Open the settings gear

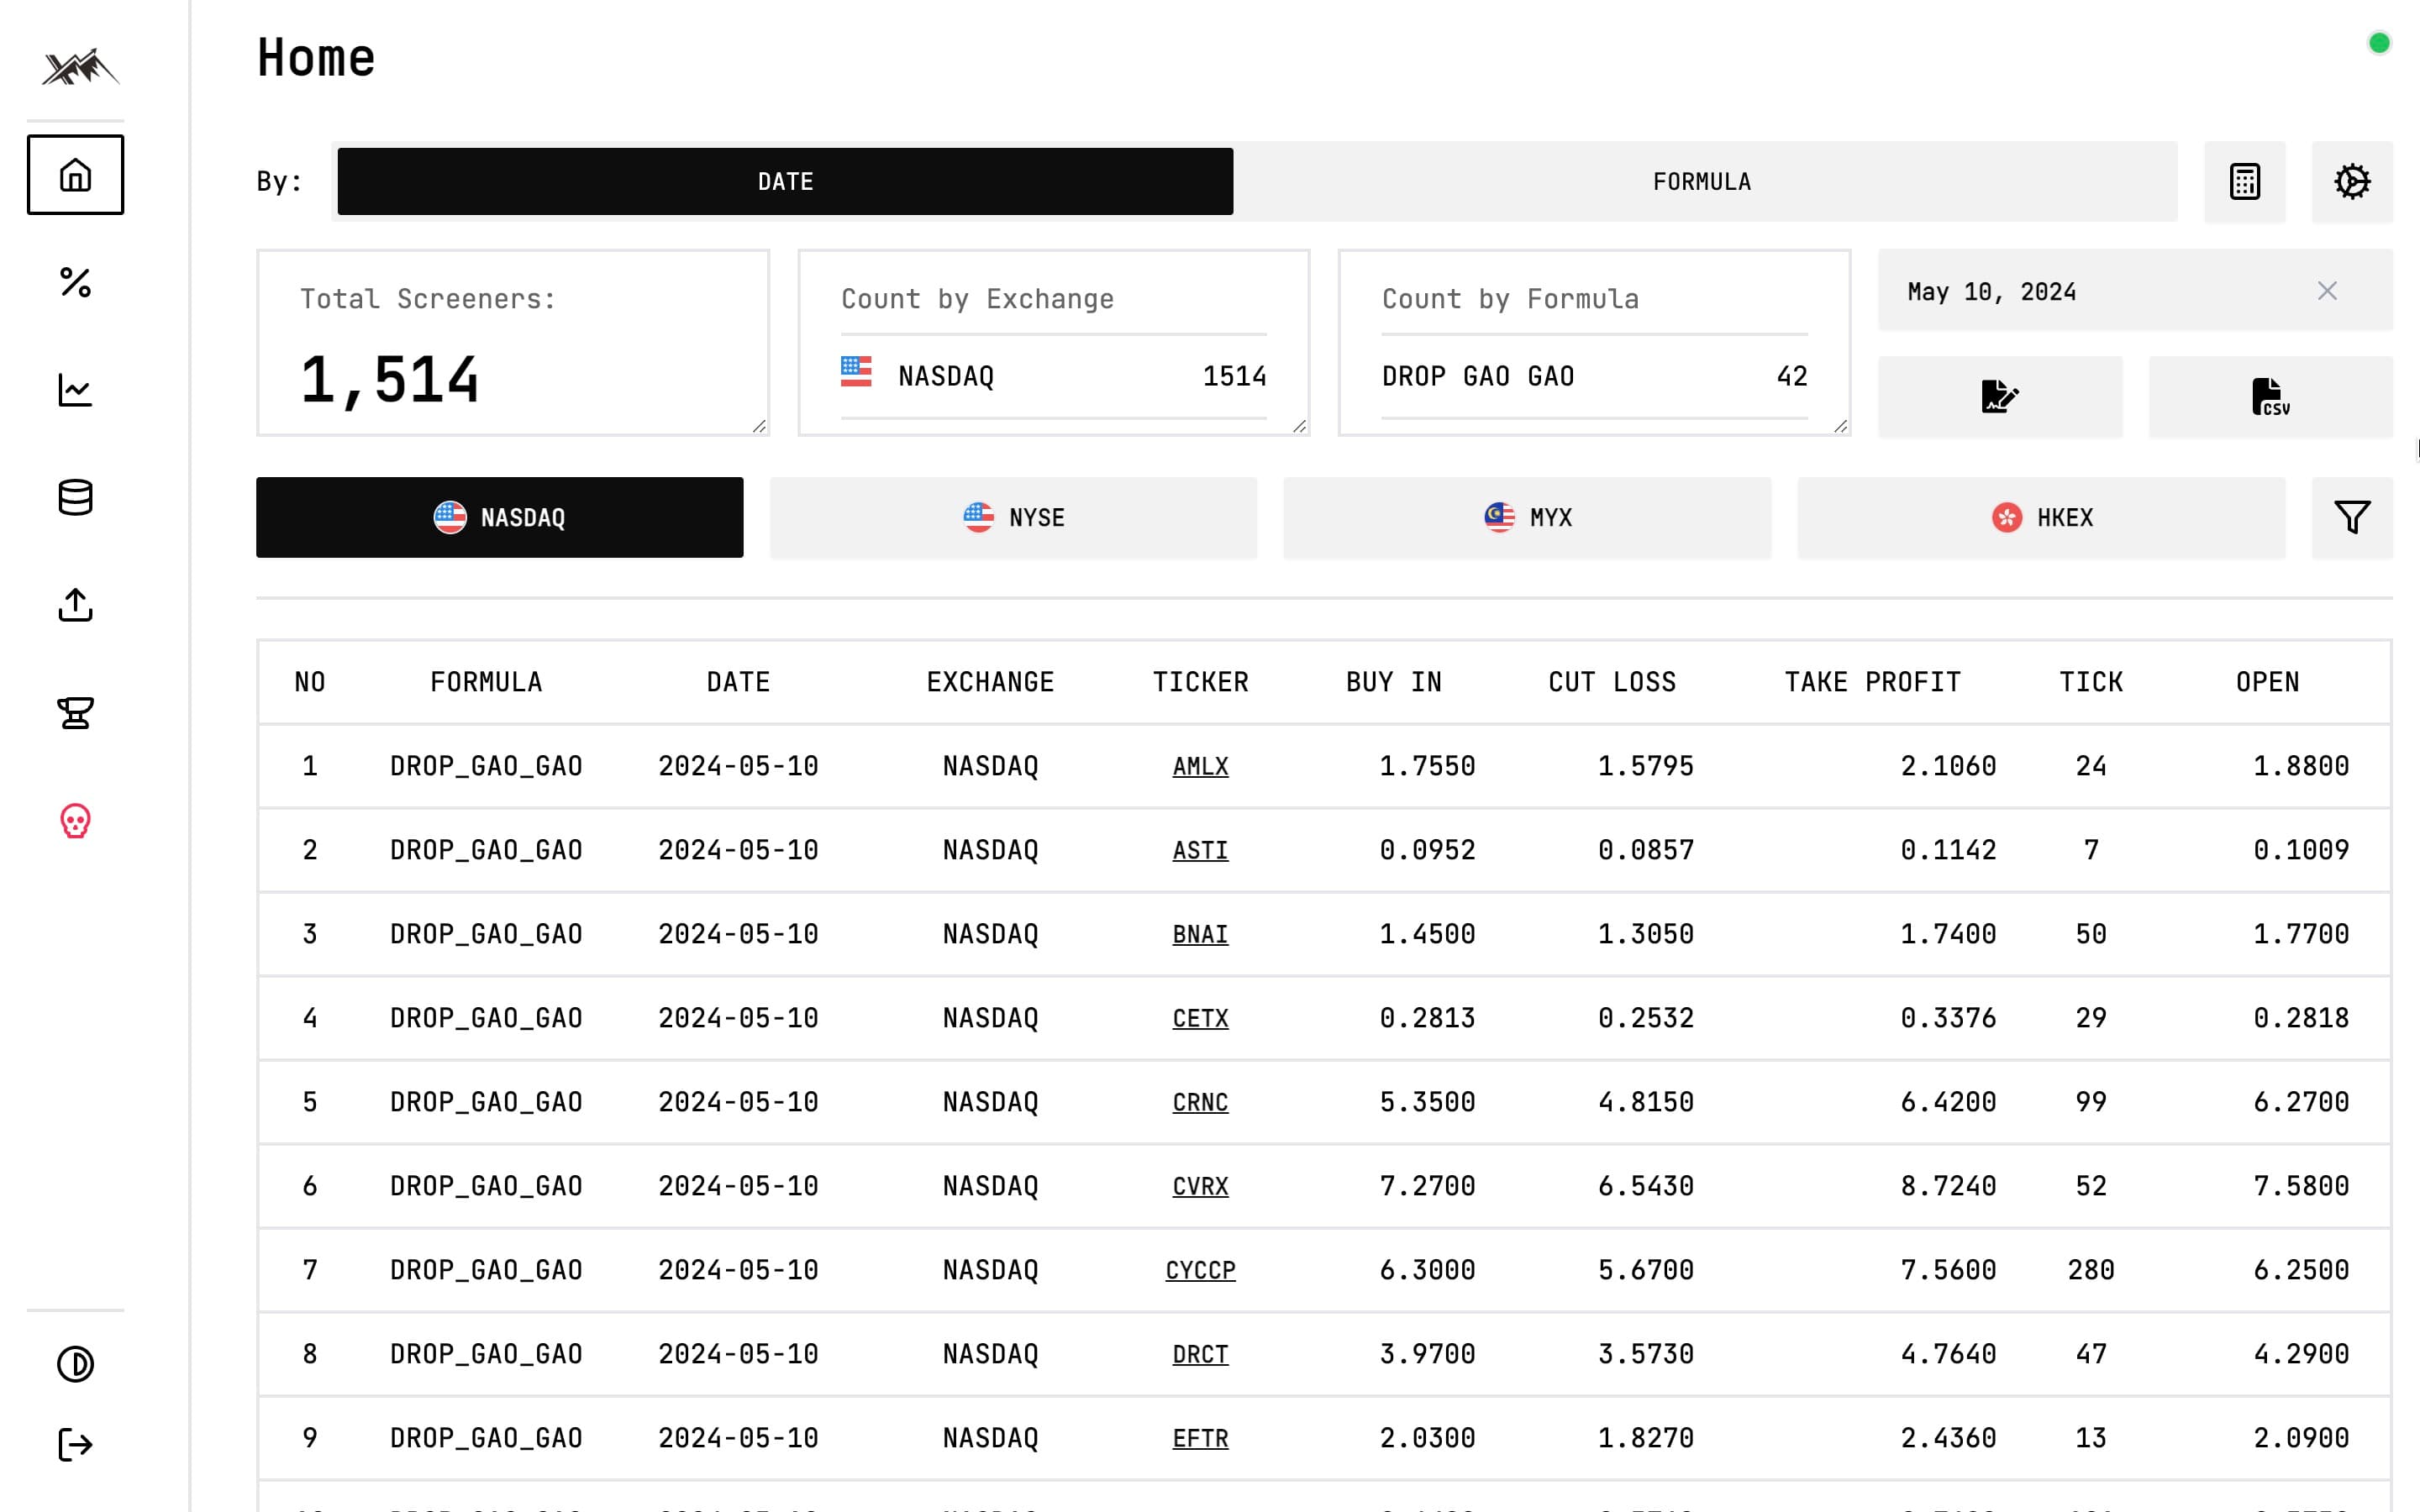pos(2352,181)
